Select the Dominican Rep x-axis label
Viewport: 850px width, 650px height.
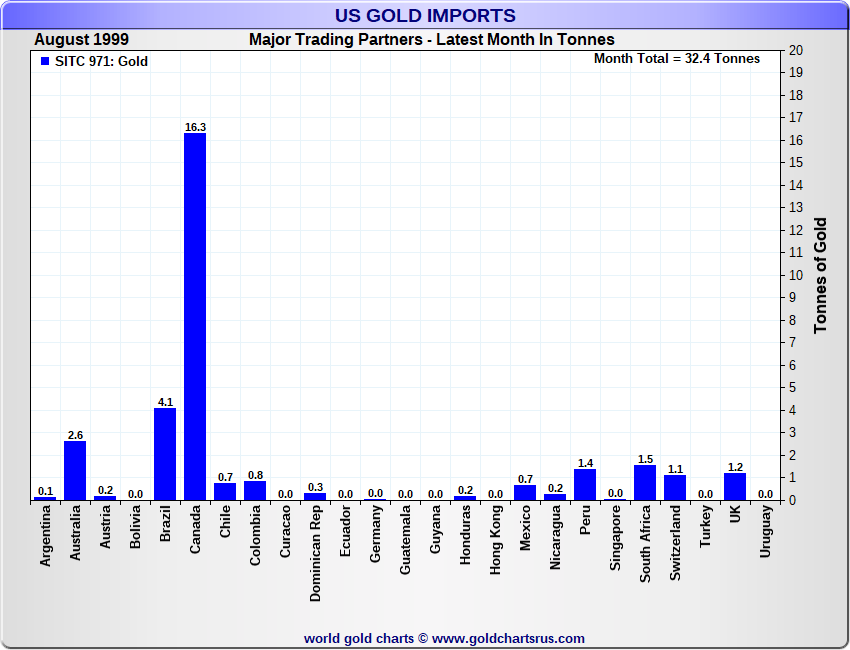click(x=315, y=553)
